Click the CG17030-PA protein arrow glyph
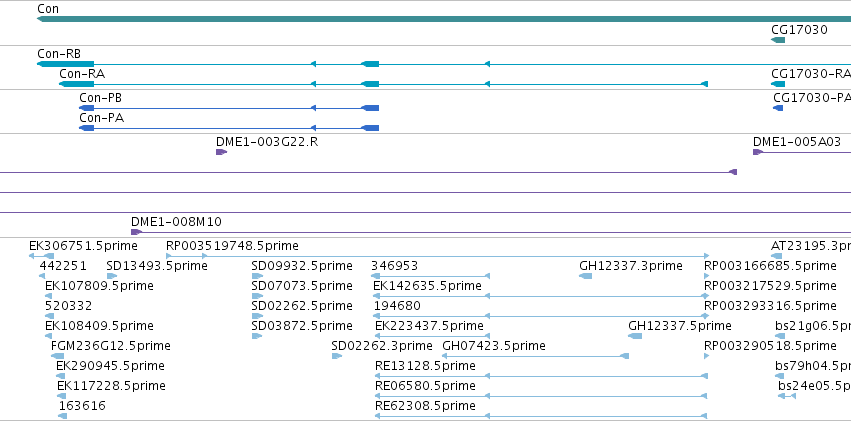 pos(778,108)
